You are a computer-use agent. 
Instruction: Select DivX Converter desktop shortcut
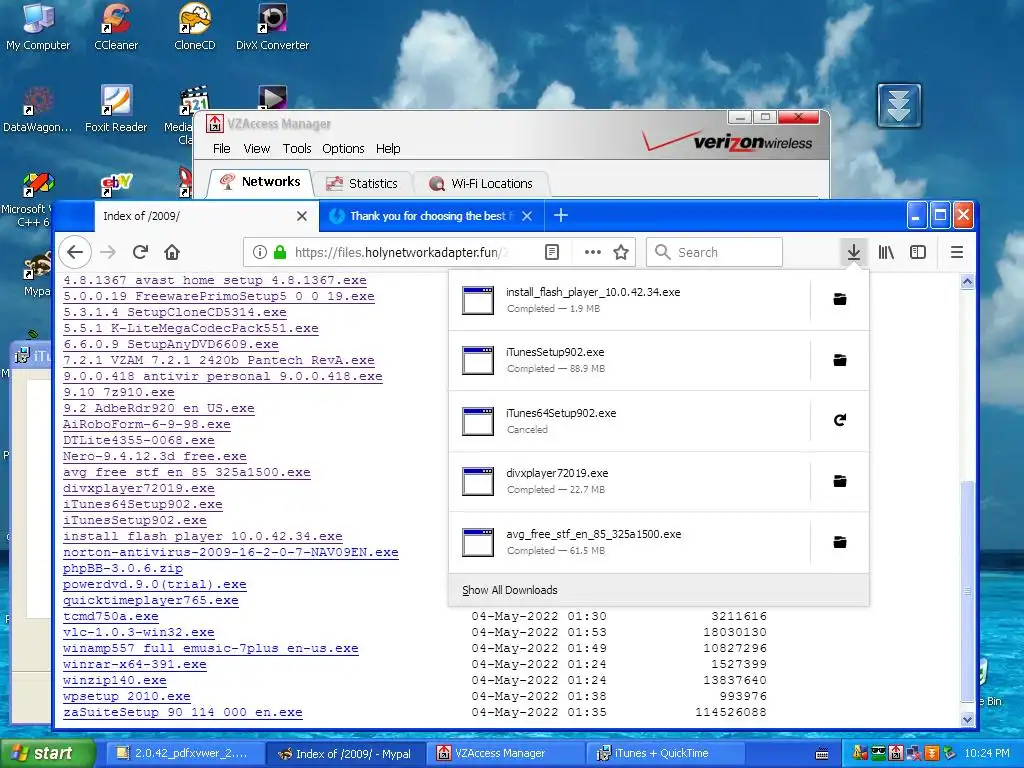[272, 27]
